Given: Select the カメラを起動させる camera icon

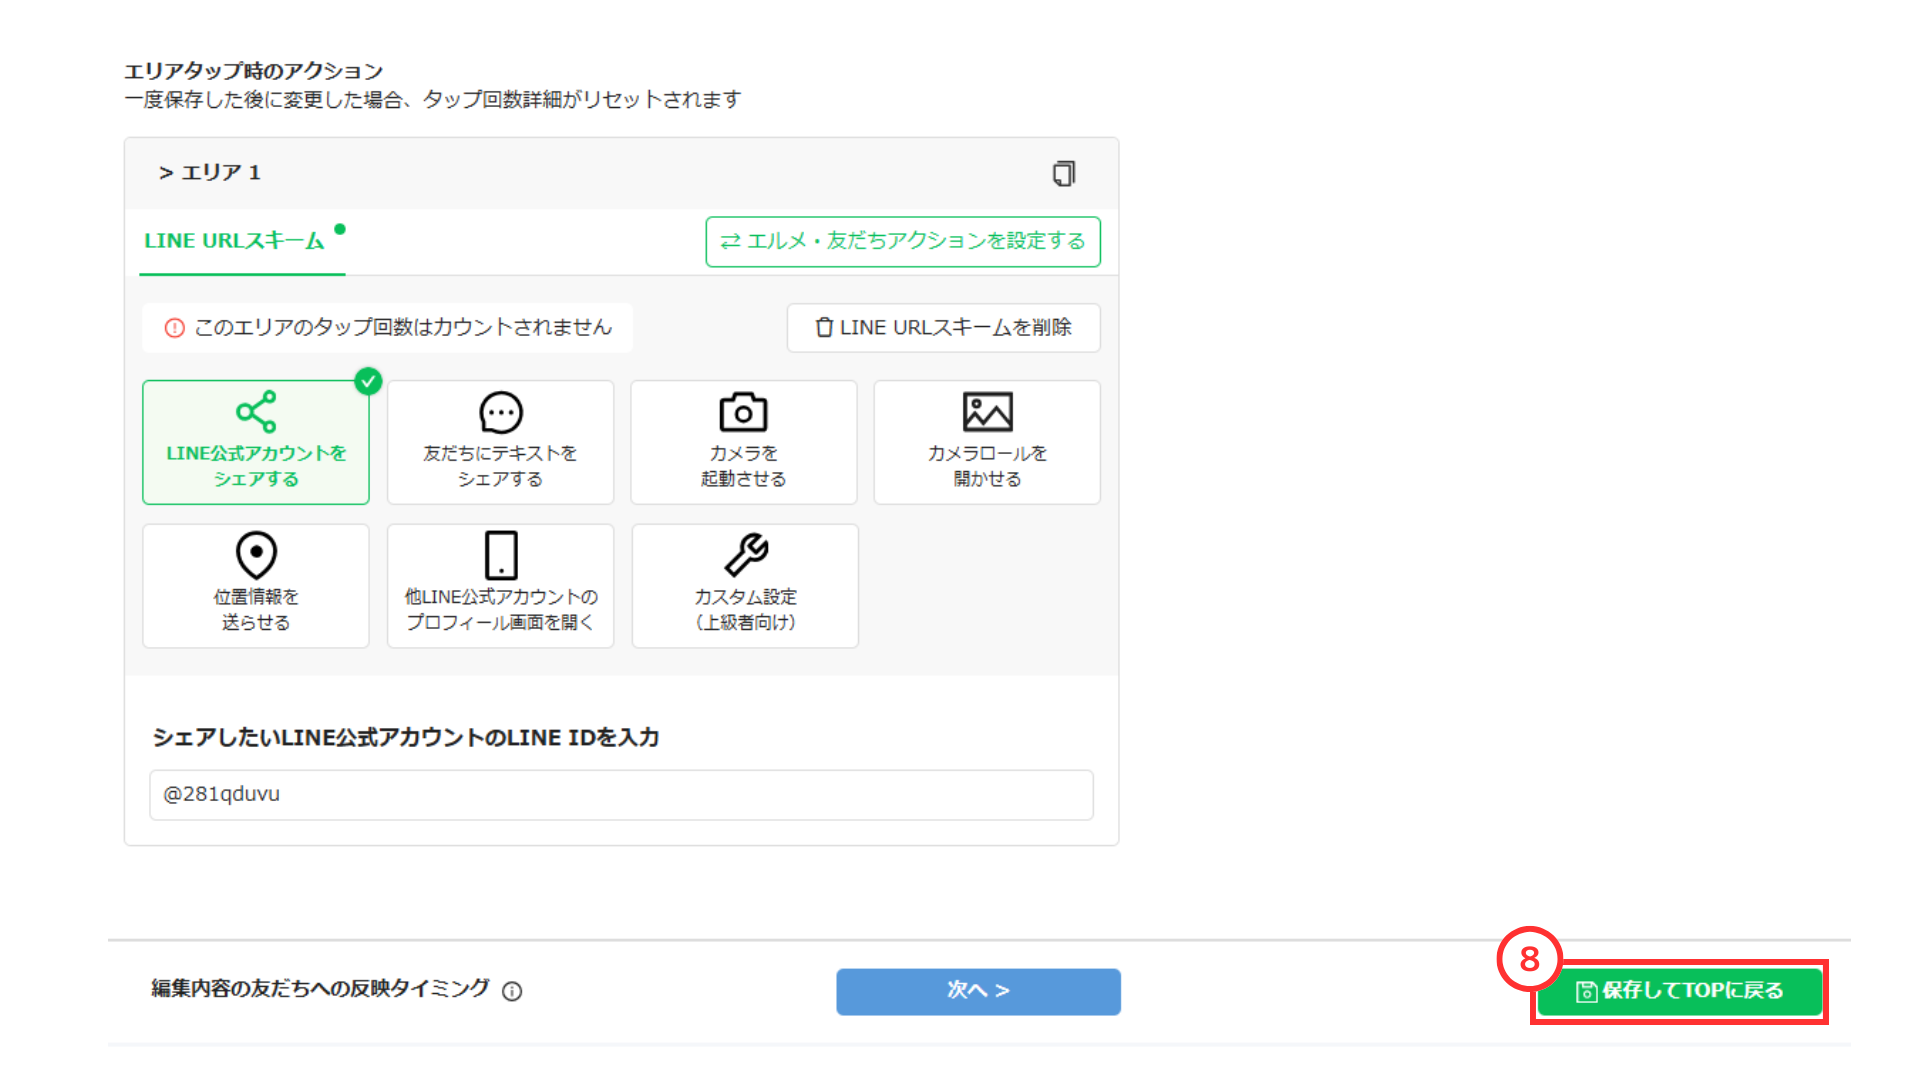Looking at the screenshot, I should point(743,410).
